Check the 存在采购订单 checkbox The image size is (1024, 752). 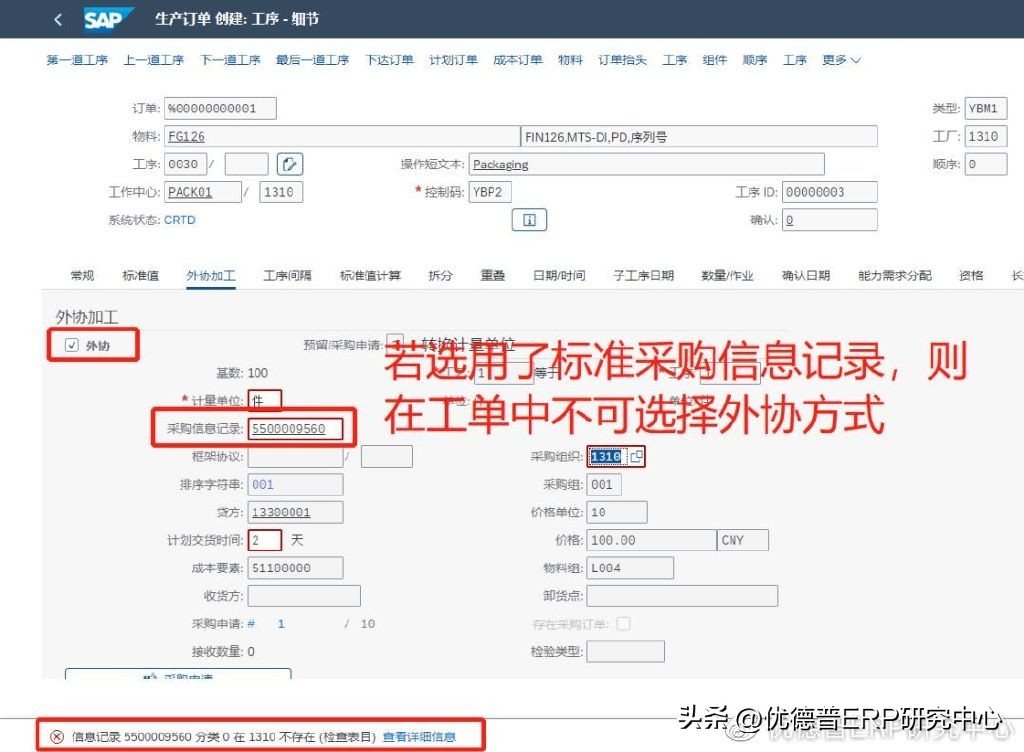tap(623, 621)
